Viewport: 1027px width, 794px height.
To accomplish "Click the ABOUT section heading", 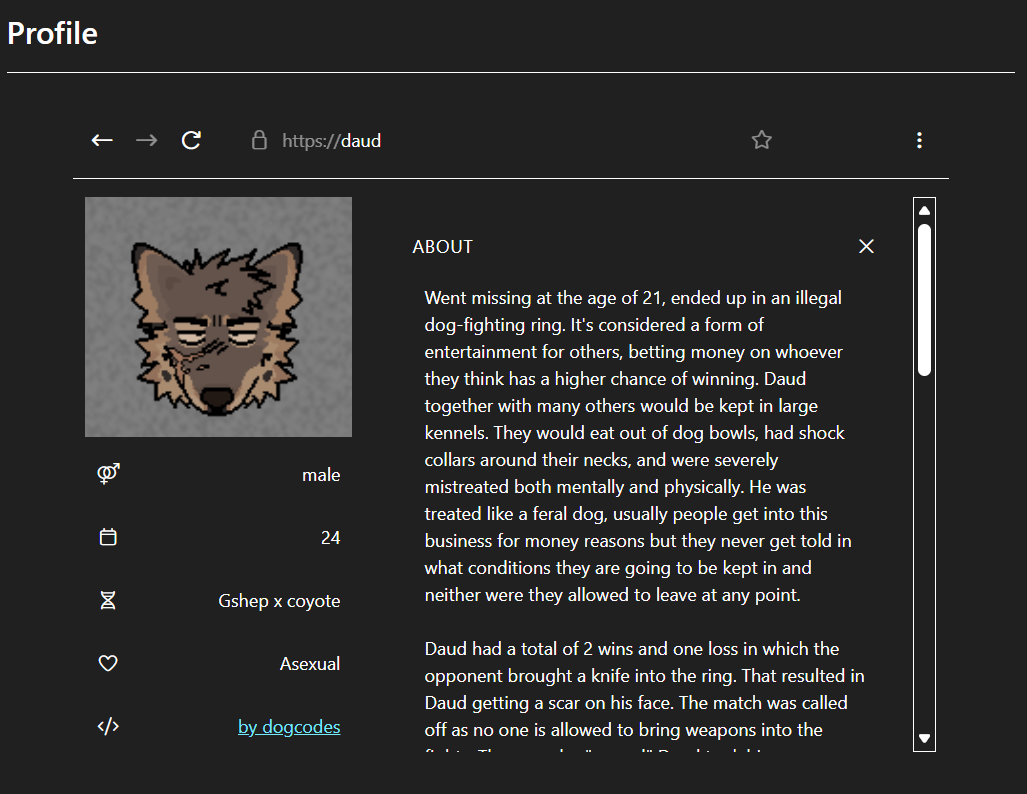I will (443, 247).
